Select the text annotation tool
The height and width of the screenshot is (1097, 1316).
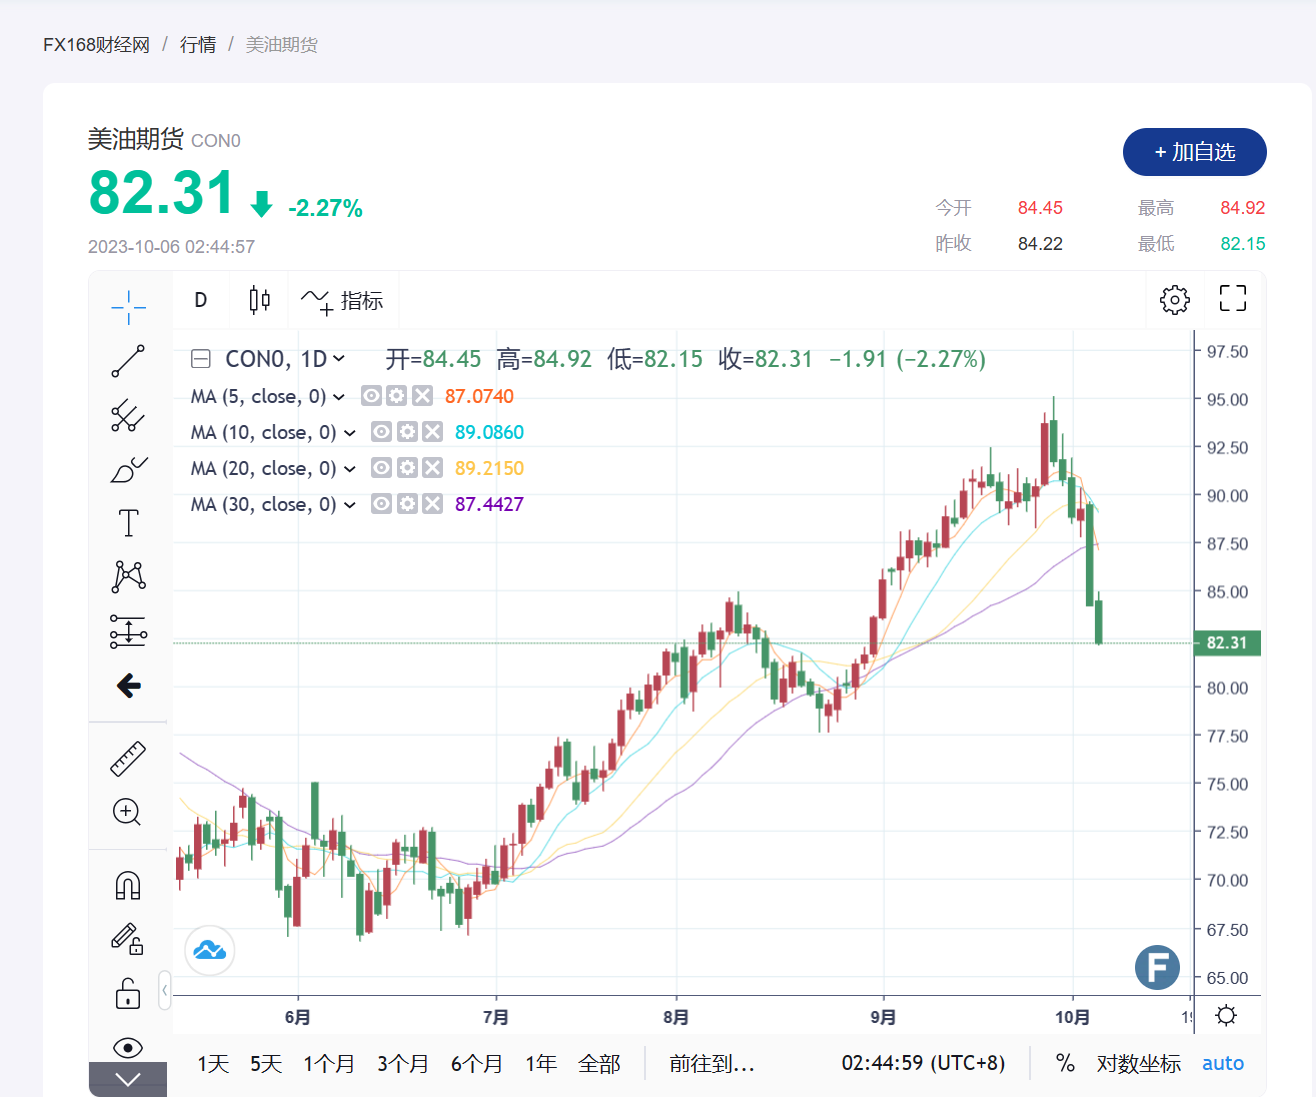128,523
